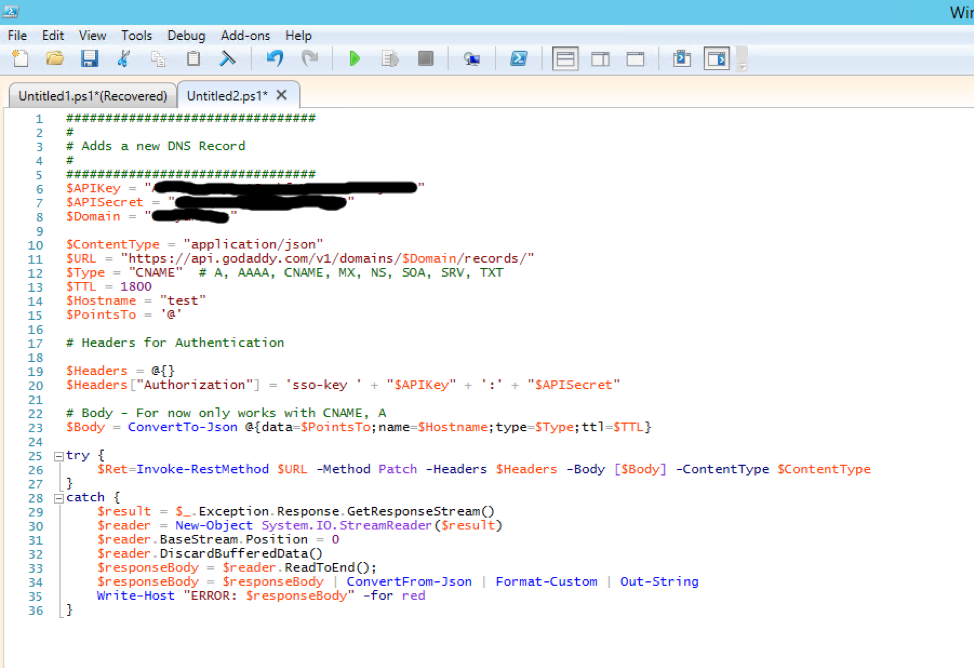Open the Edit menu
Image resolution: width=974 pixels, height=668 pixels.
[x=53, y=35]
